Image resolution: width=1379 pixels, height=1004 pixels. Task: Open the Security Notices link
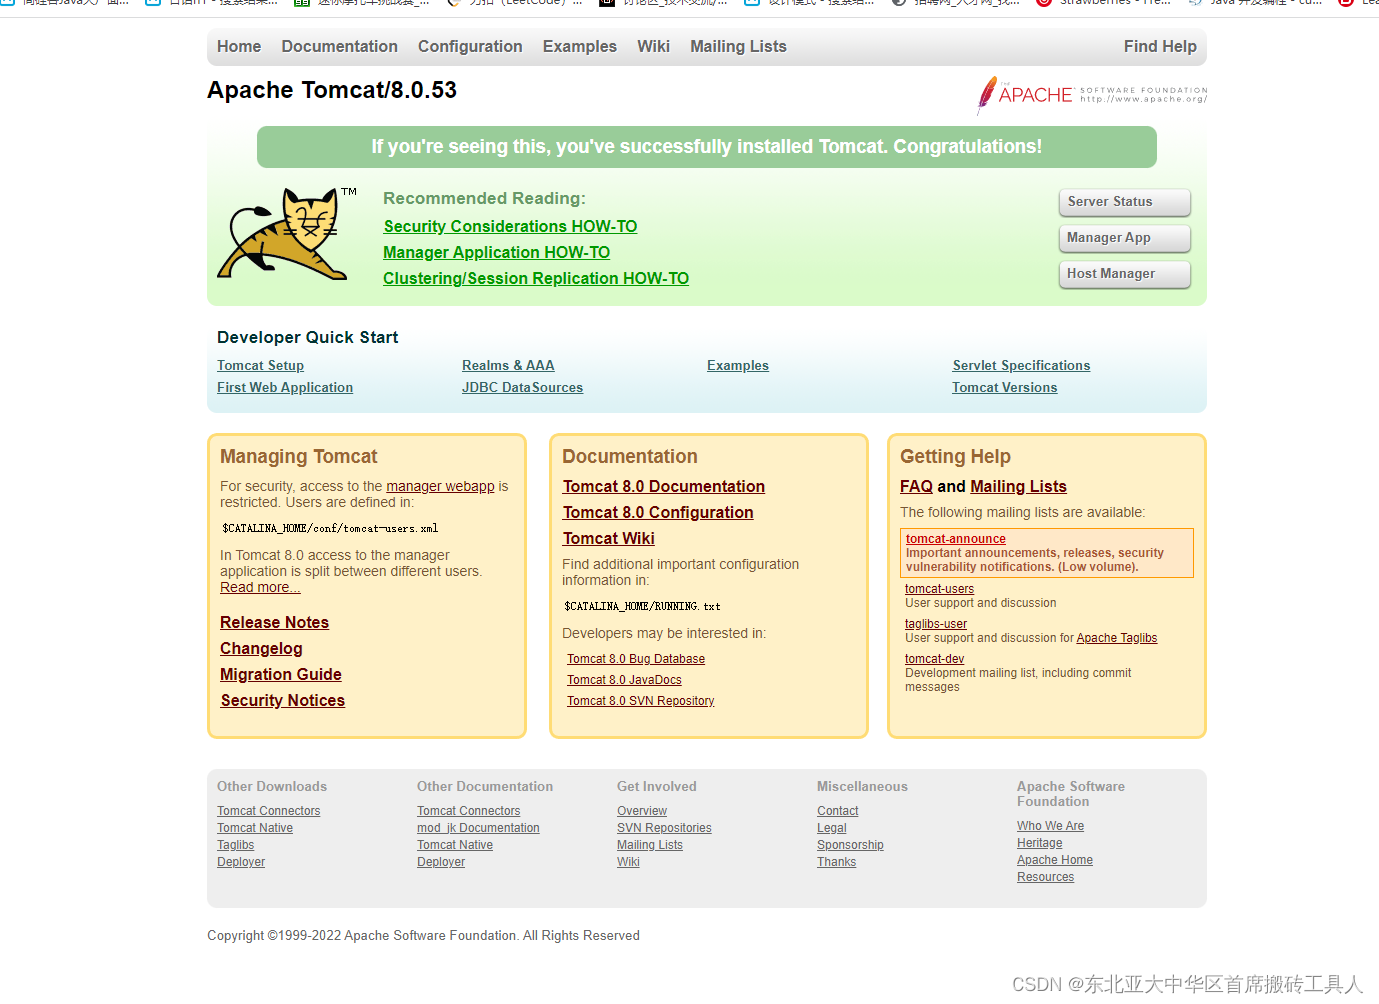[283, 701]
